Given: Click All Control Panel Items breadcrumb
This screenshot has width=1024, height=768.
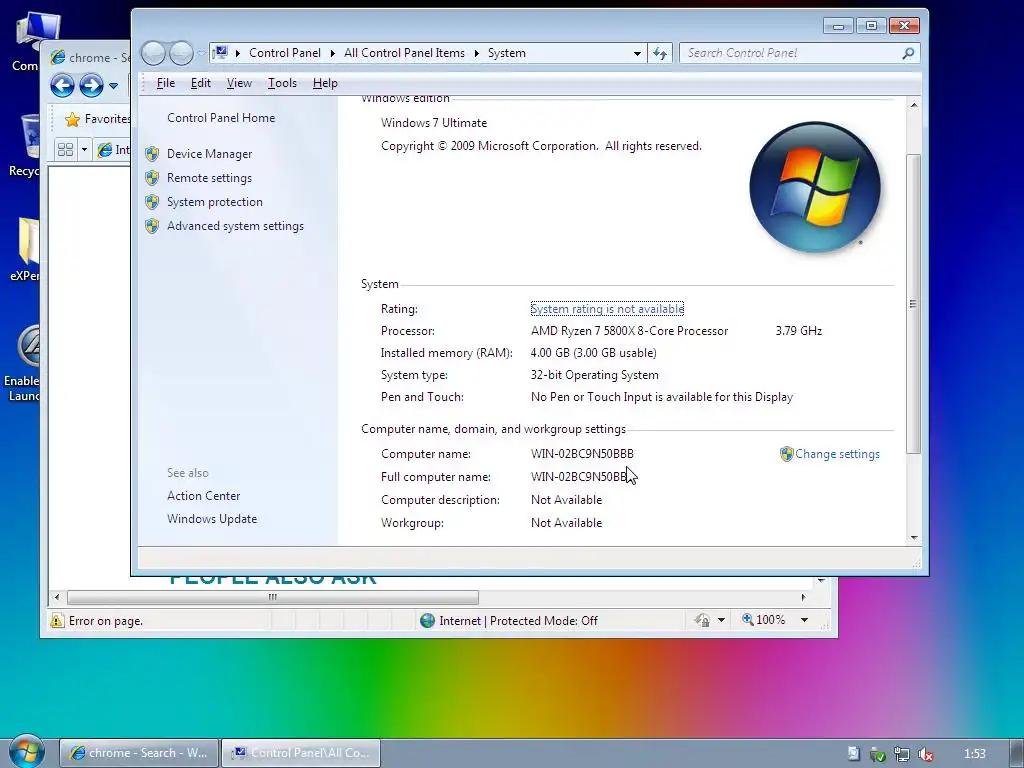Looking at the screenshot, I should (x=404, y=53).
